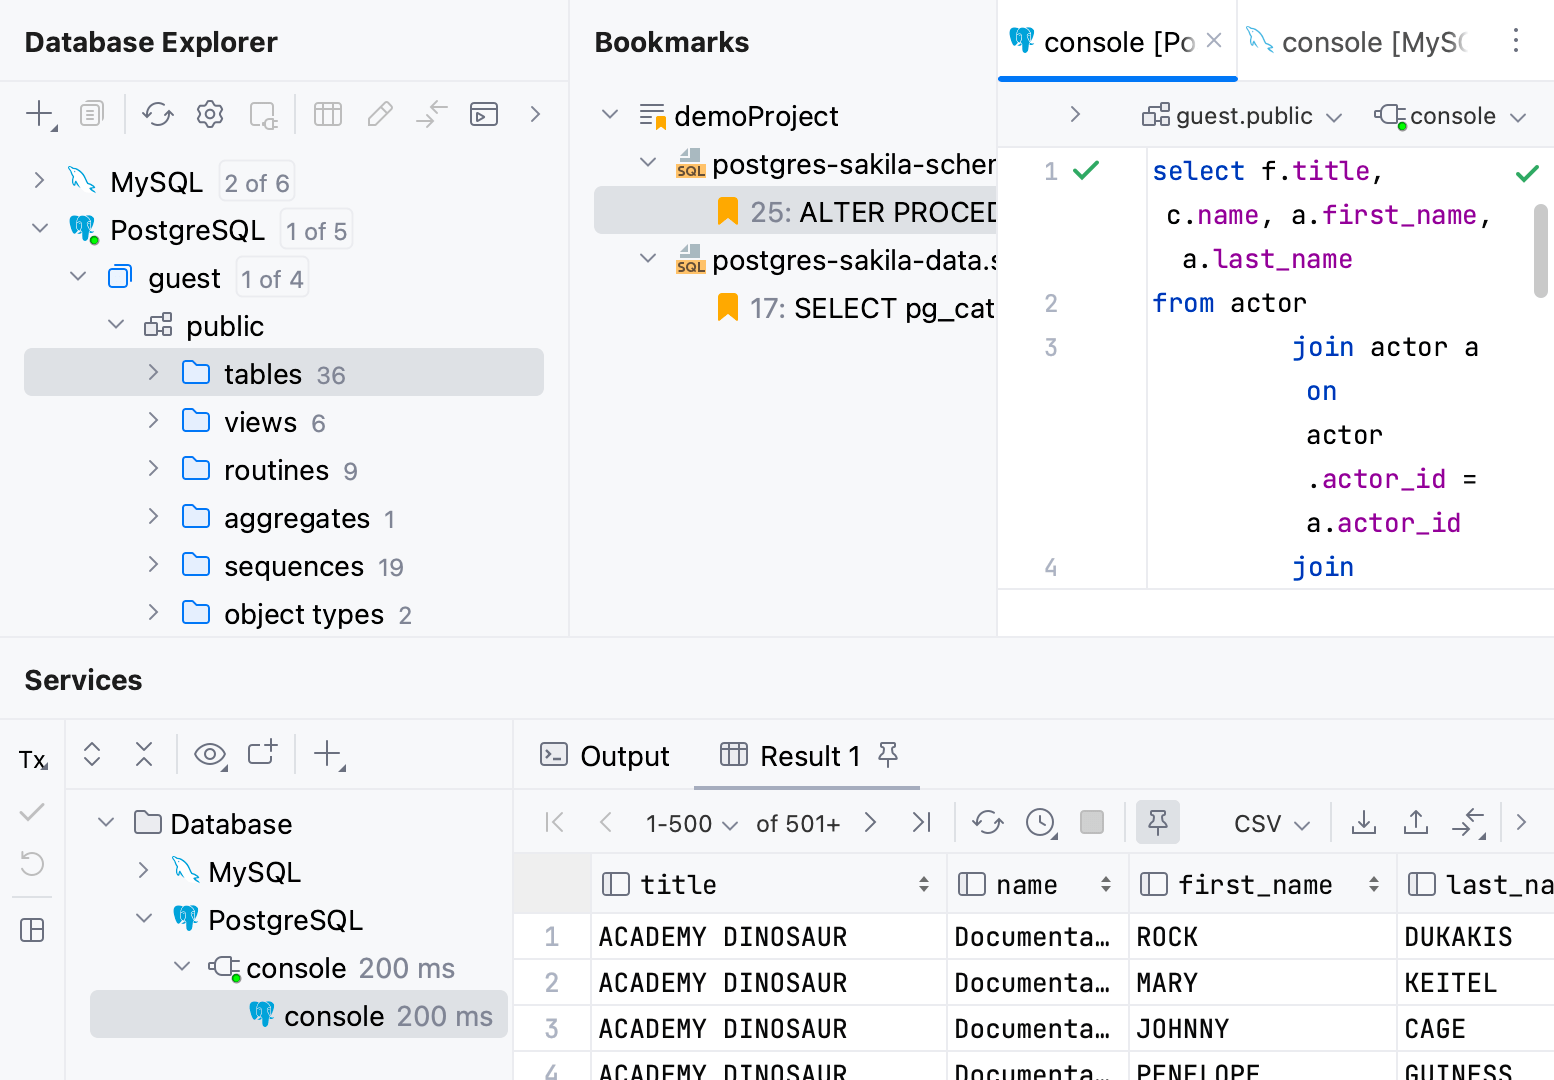
Task: Export result data using the download icon
Action: pos(1363,822)
